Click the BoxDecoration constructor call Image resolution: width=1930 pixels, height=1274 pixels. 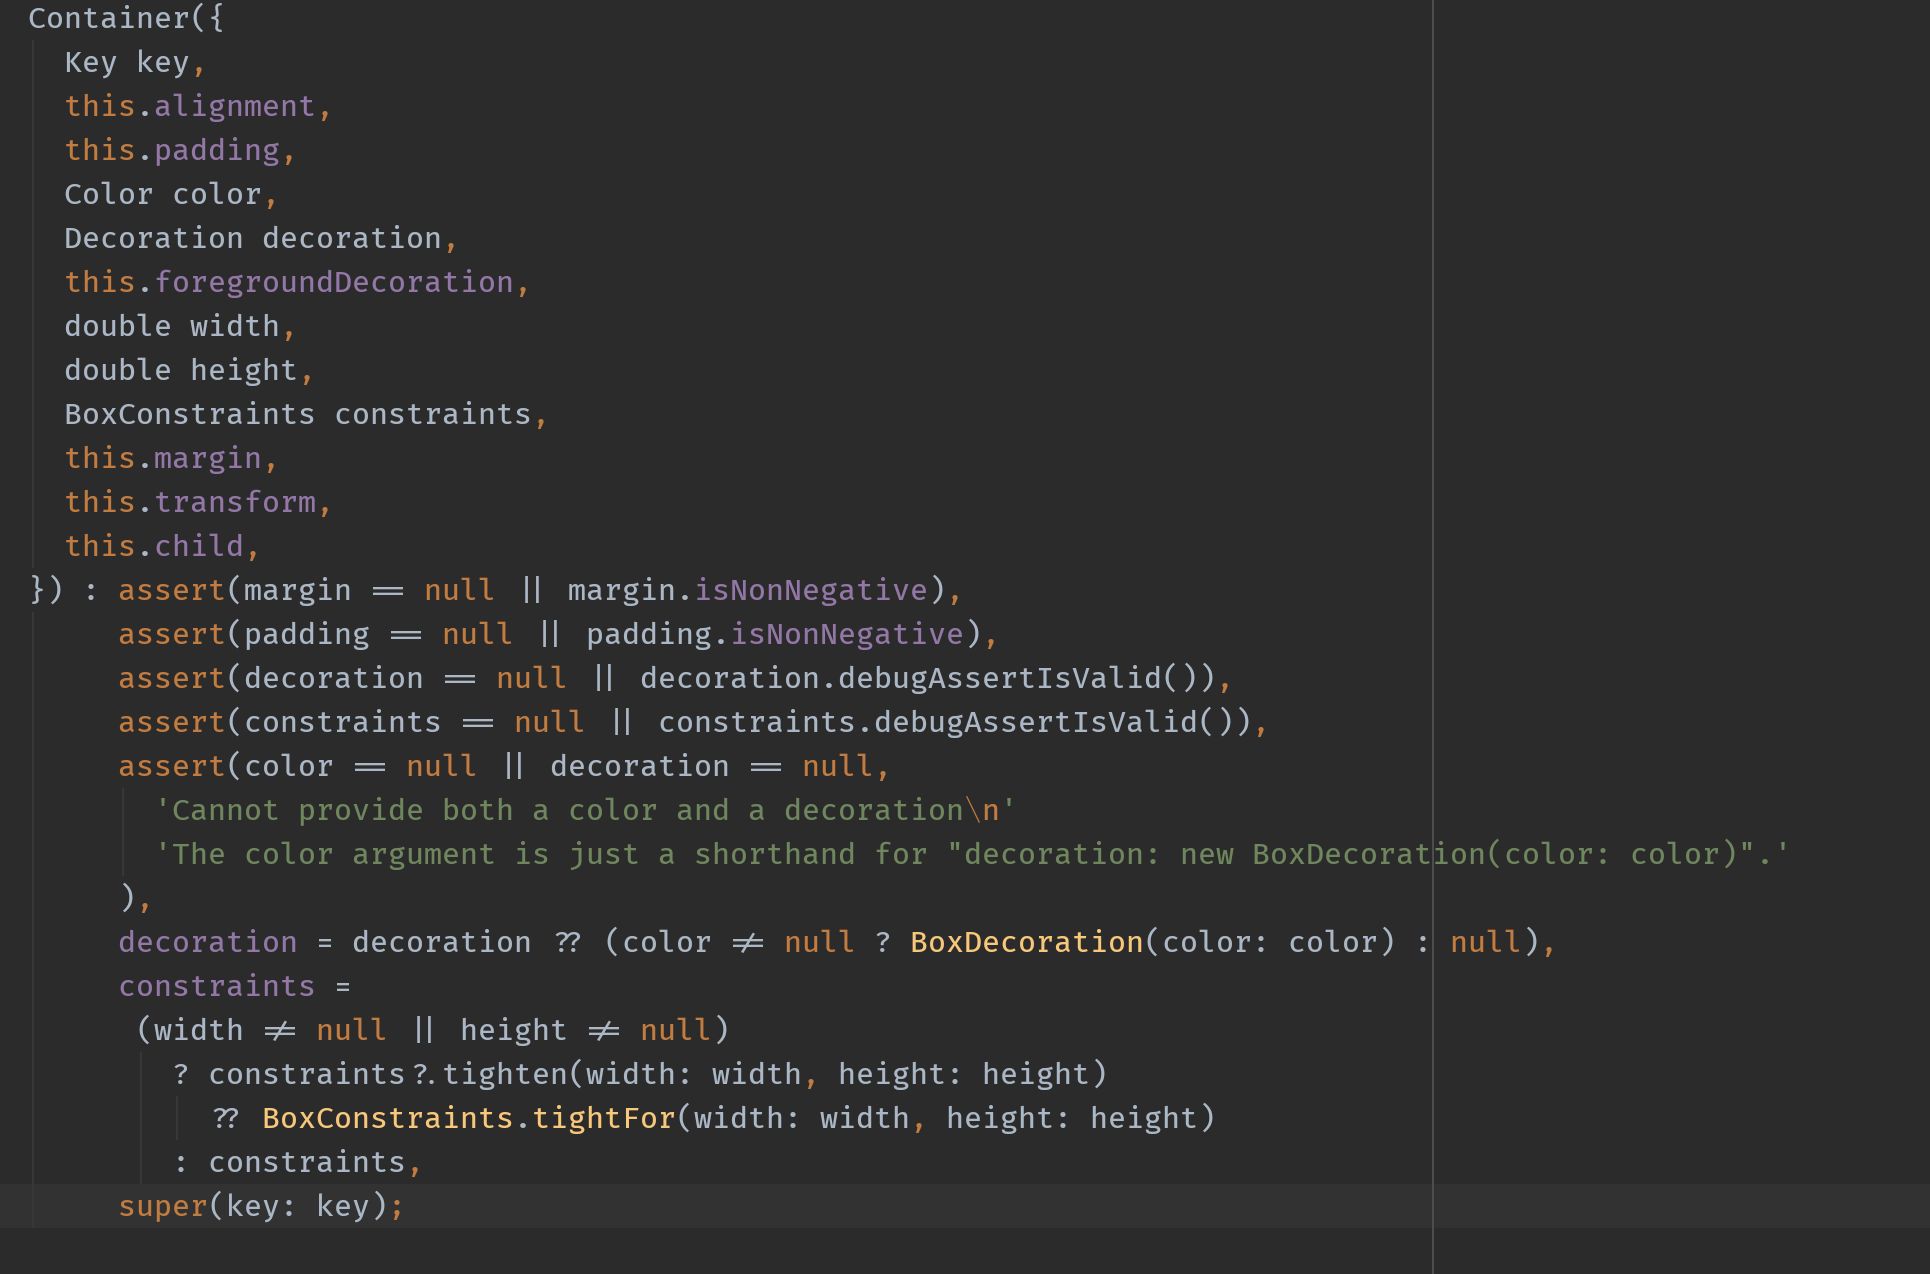pos(1026,942)
